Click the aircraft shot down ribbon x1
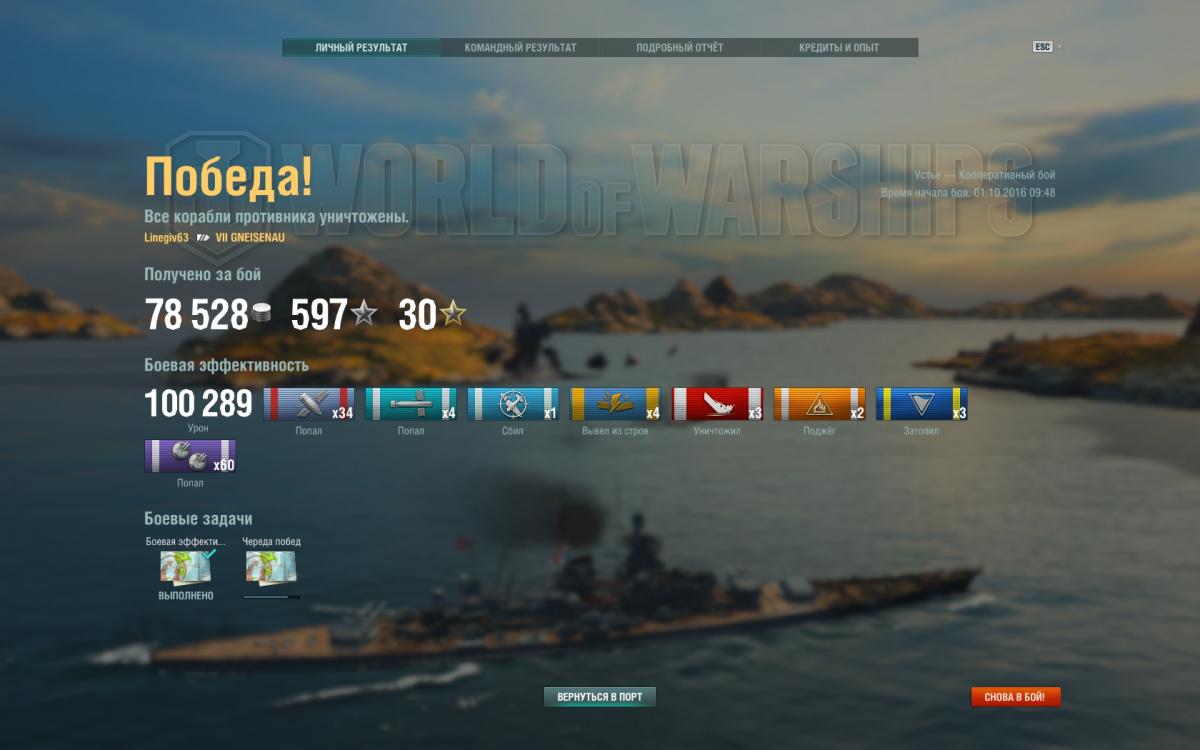This screenshot has width=1200, height=750. (513, 404)
